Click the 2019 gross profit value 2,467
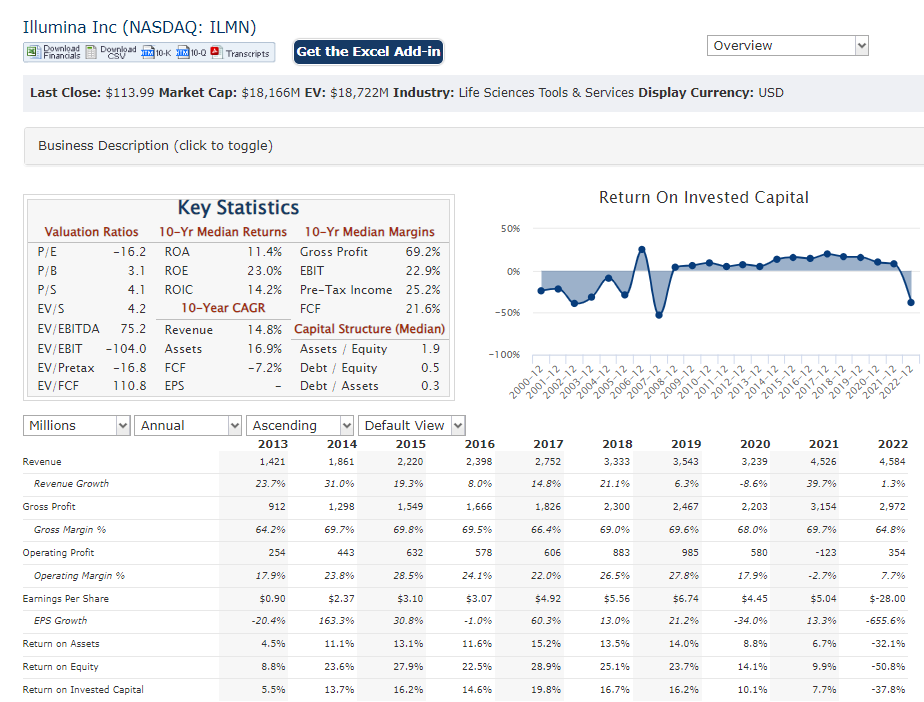This screenshot has width=924, height=702. [685, 507]
